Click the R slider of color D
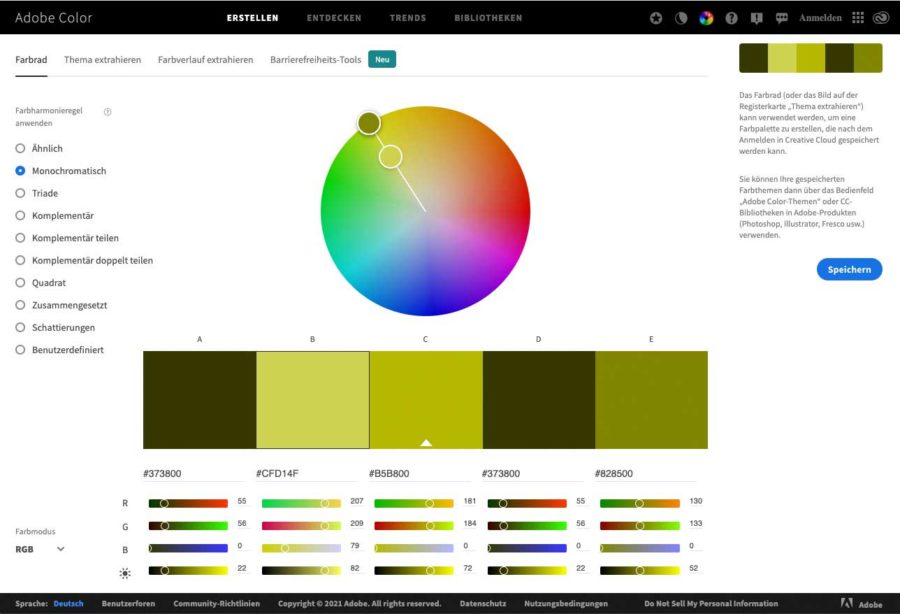Screen dimensions: 900x614 point(527,503)
